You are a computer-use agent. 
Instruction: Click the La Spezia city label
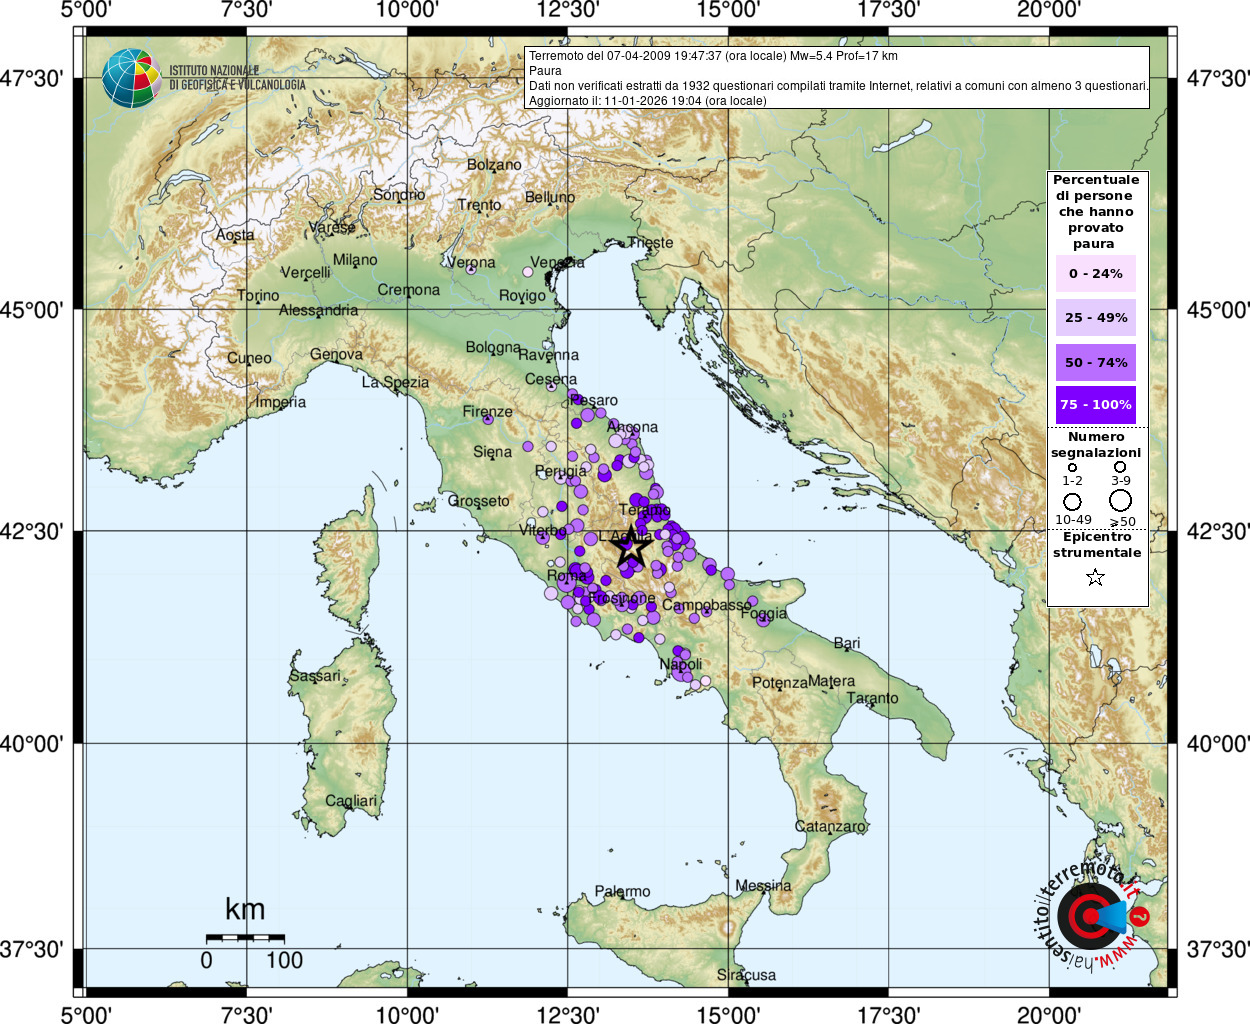395,383
